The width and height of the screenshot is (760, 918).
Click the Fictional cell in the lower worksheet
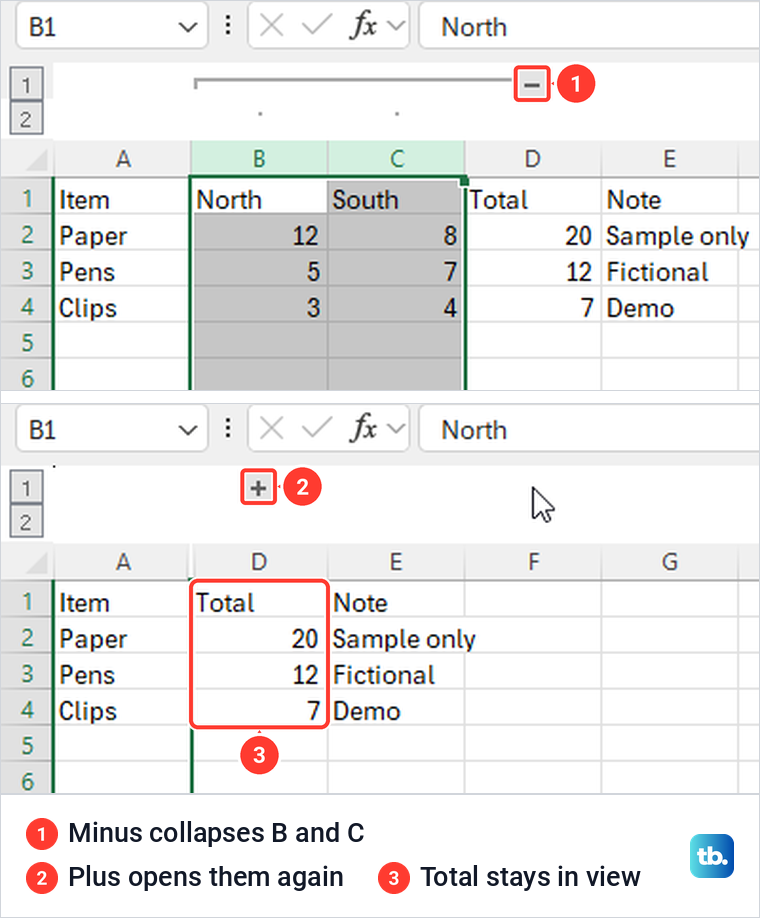click(396, 674)
